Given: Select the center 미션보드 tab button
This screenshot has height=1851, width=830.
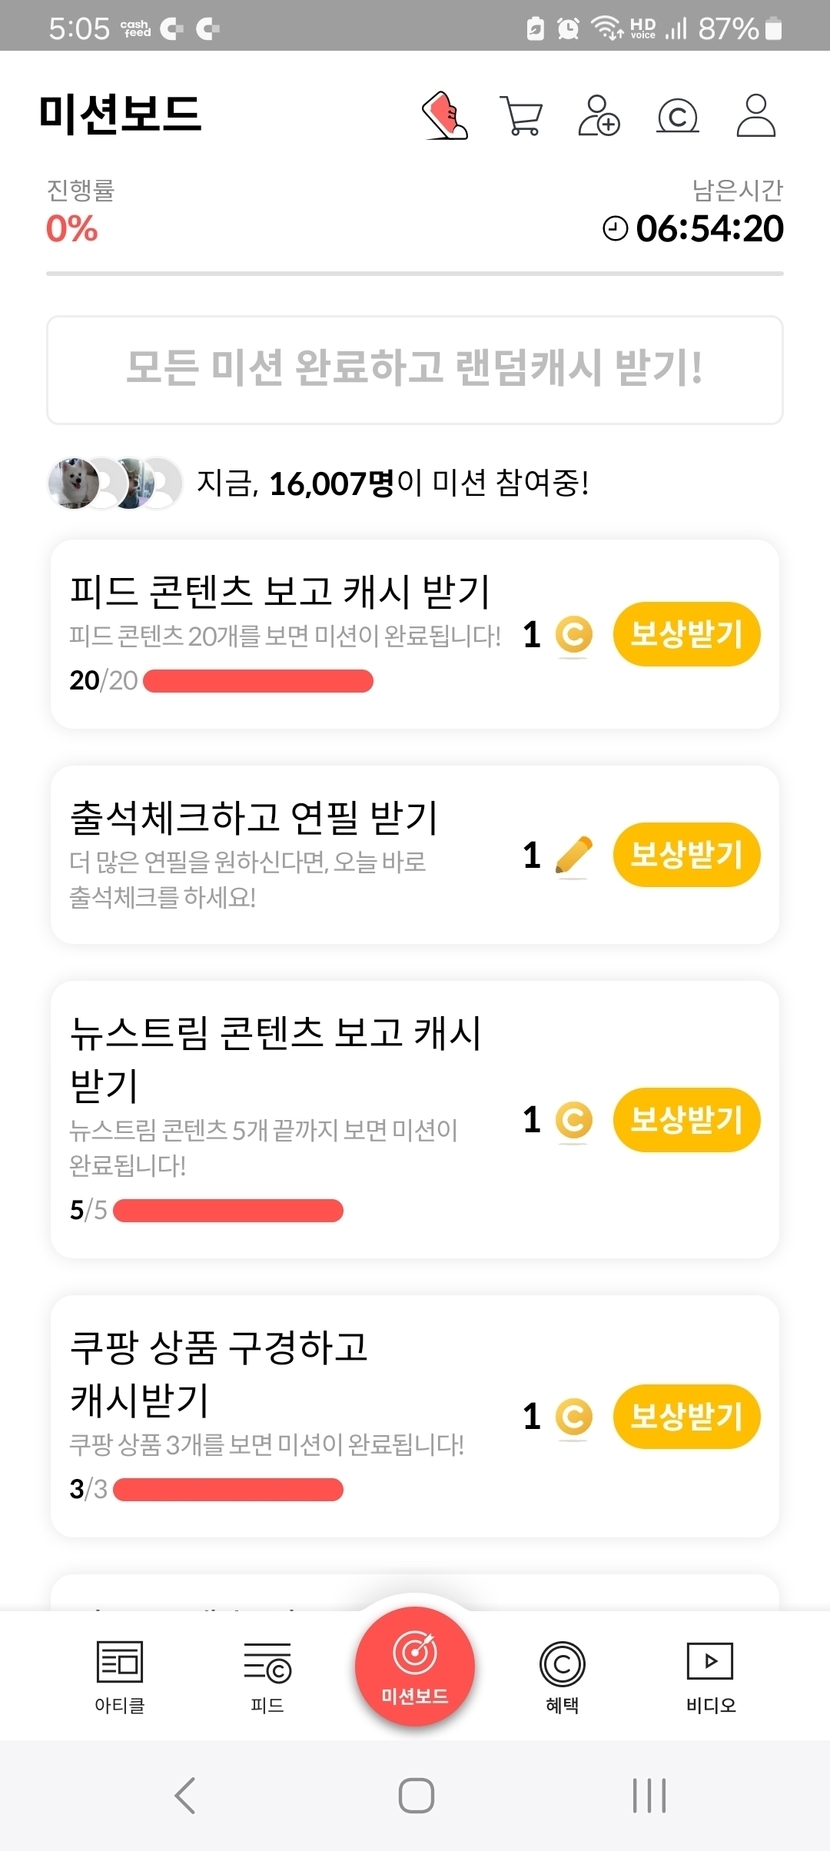Looking at the screenshot, I should tap(415, 1665).
